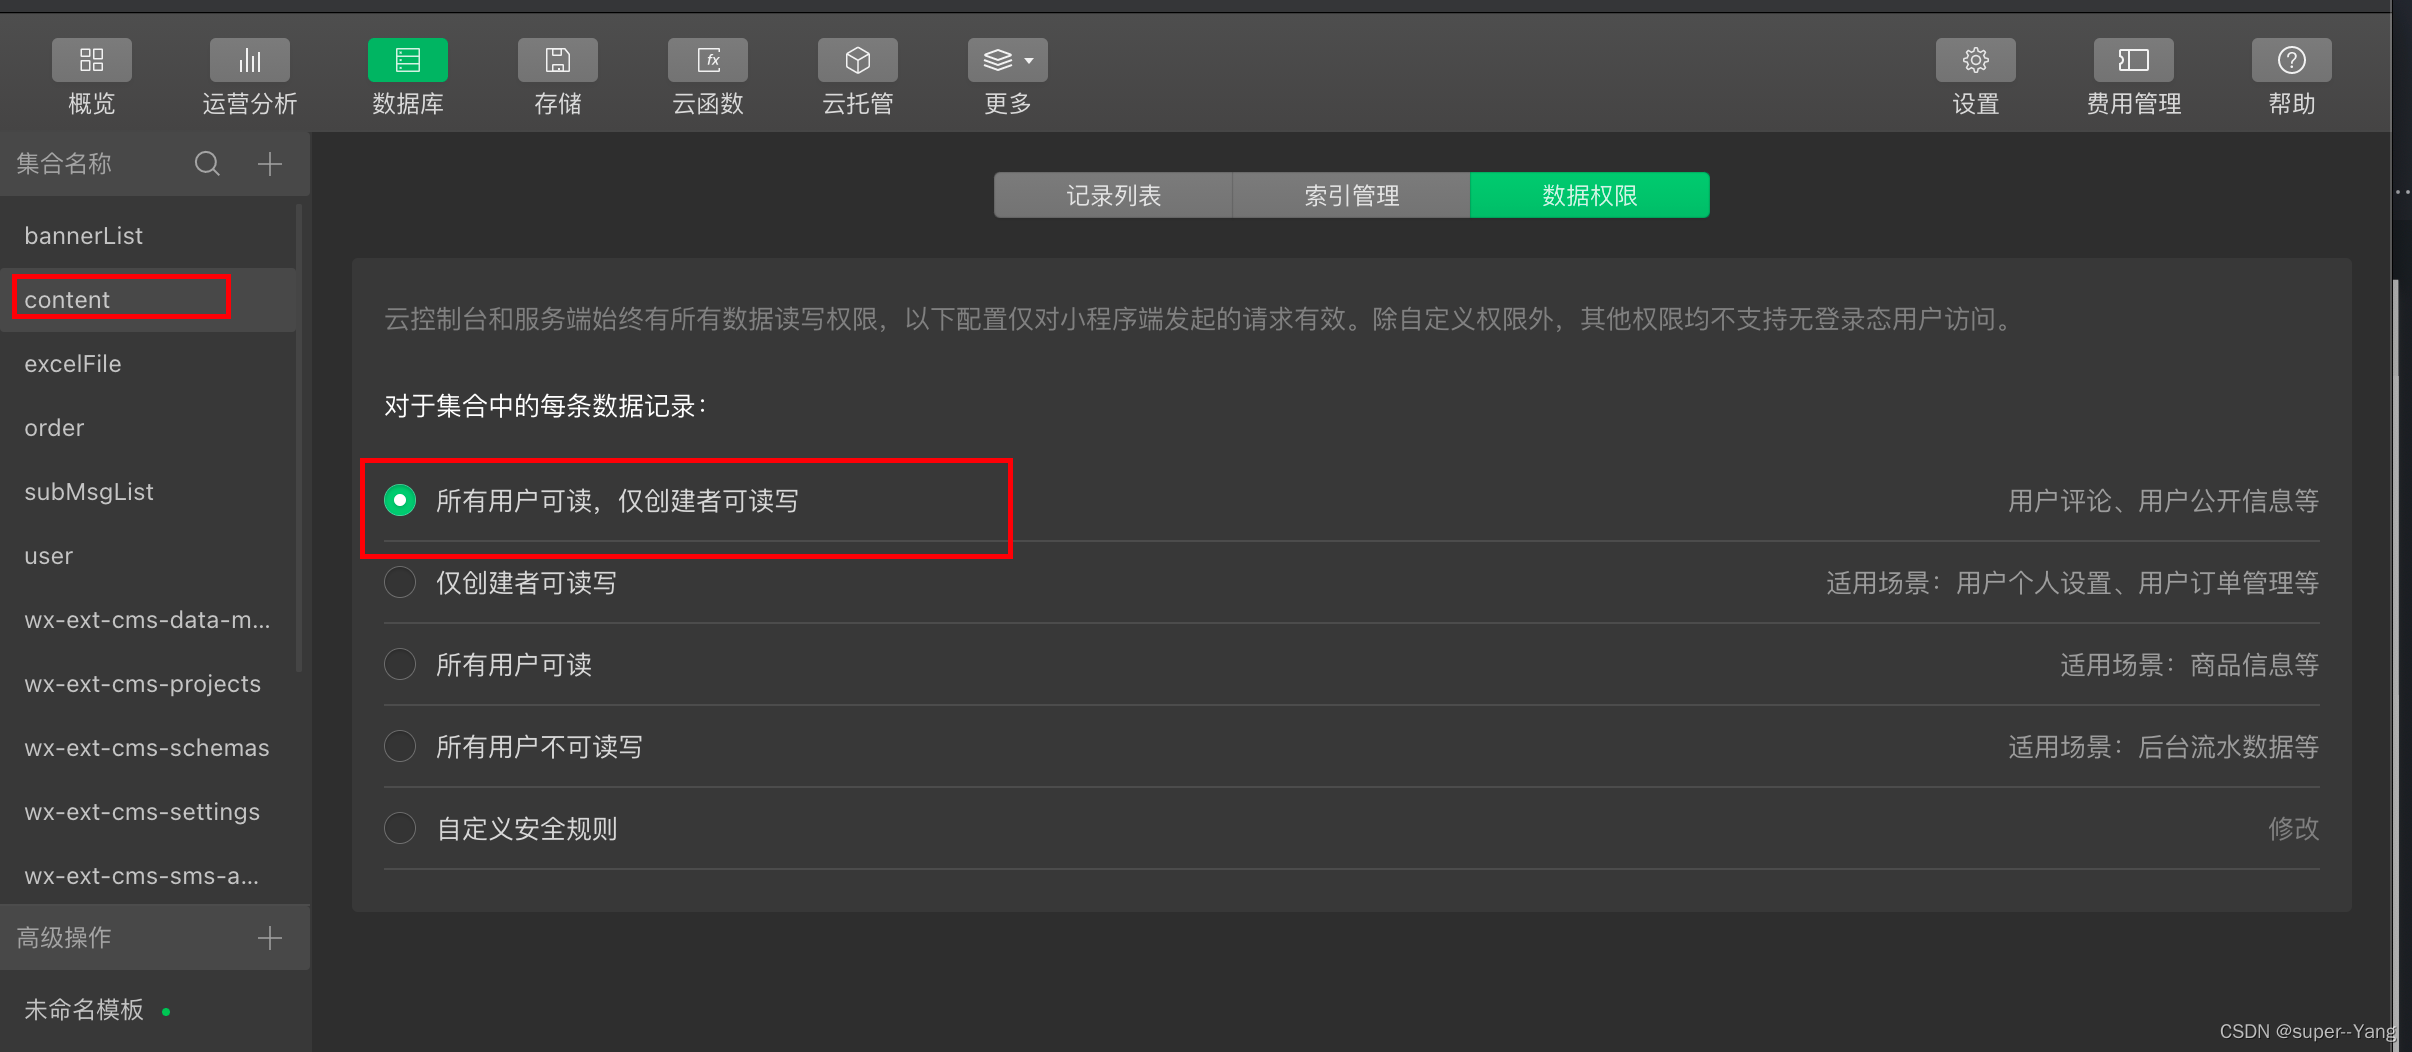2412x1052 pixels.
Task: Click the collection list scrollbar
Action: point(299,438)
